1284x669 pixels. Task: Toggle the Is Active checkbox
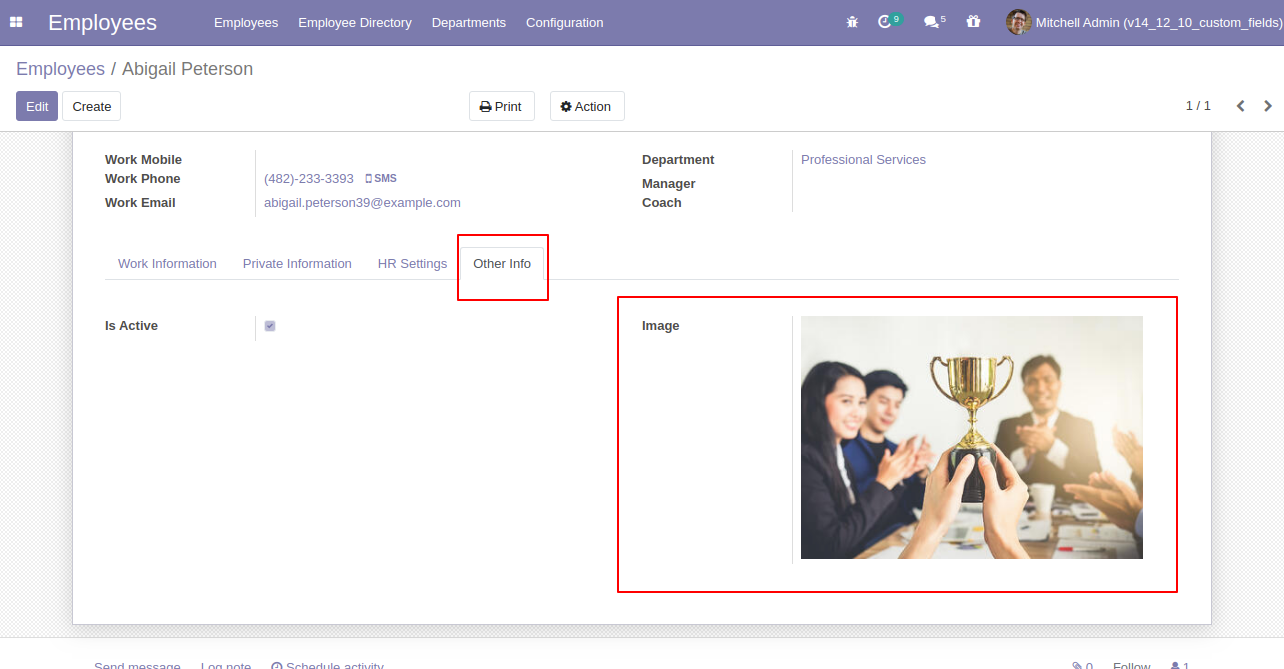click(x=270, y=326)
